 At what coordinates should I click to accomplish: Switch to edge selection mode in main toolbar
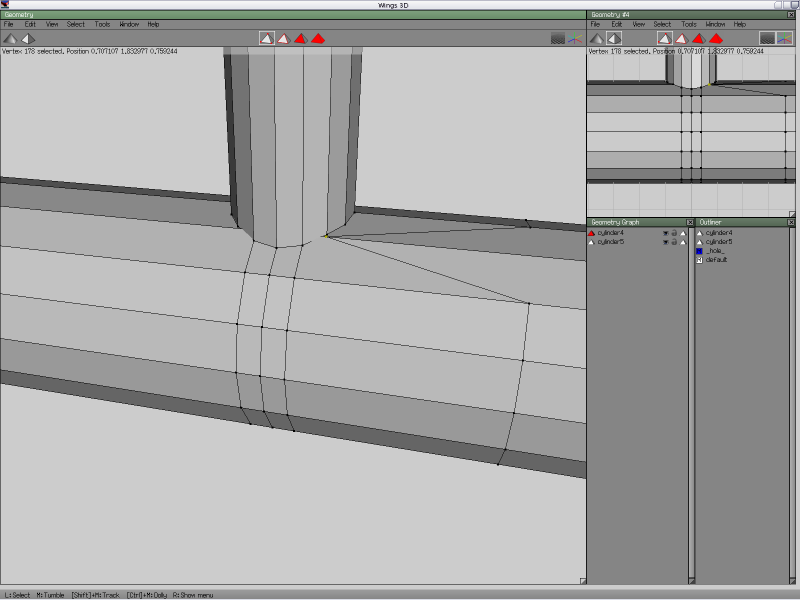point(284,38)
